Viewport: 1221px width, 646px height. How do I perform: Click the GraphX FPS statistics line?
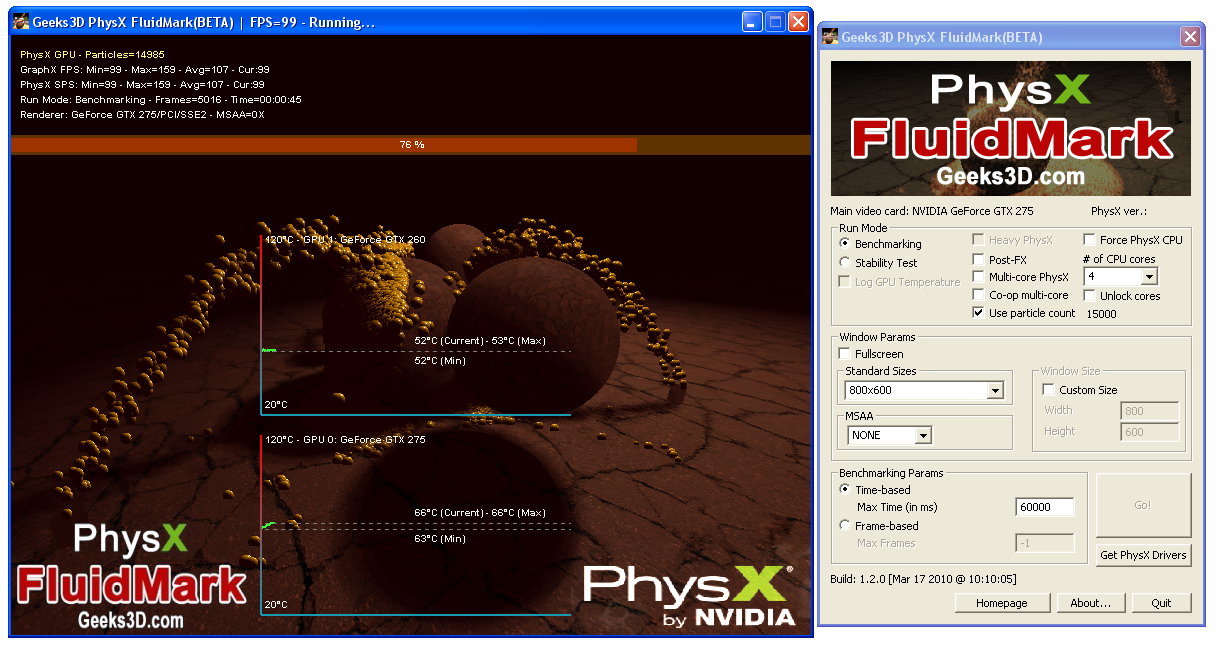[x=144, y=70]
